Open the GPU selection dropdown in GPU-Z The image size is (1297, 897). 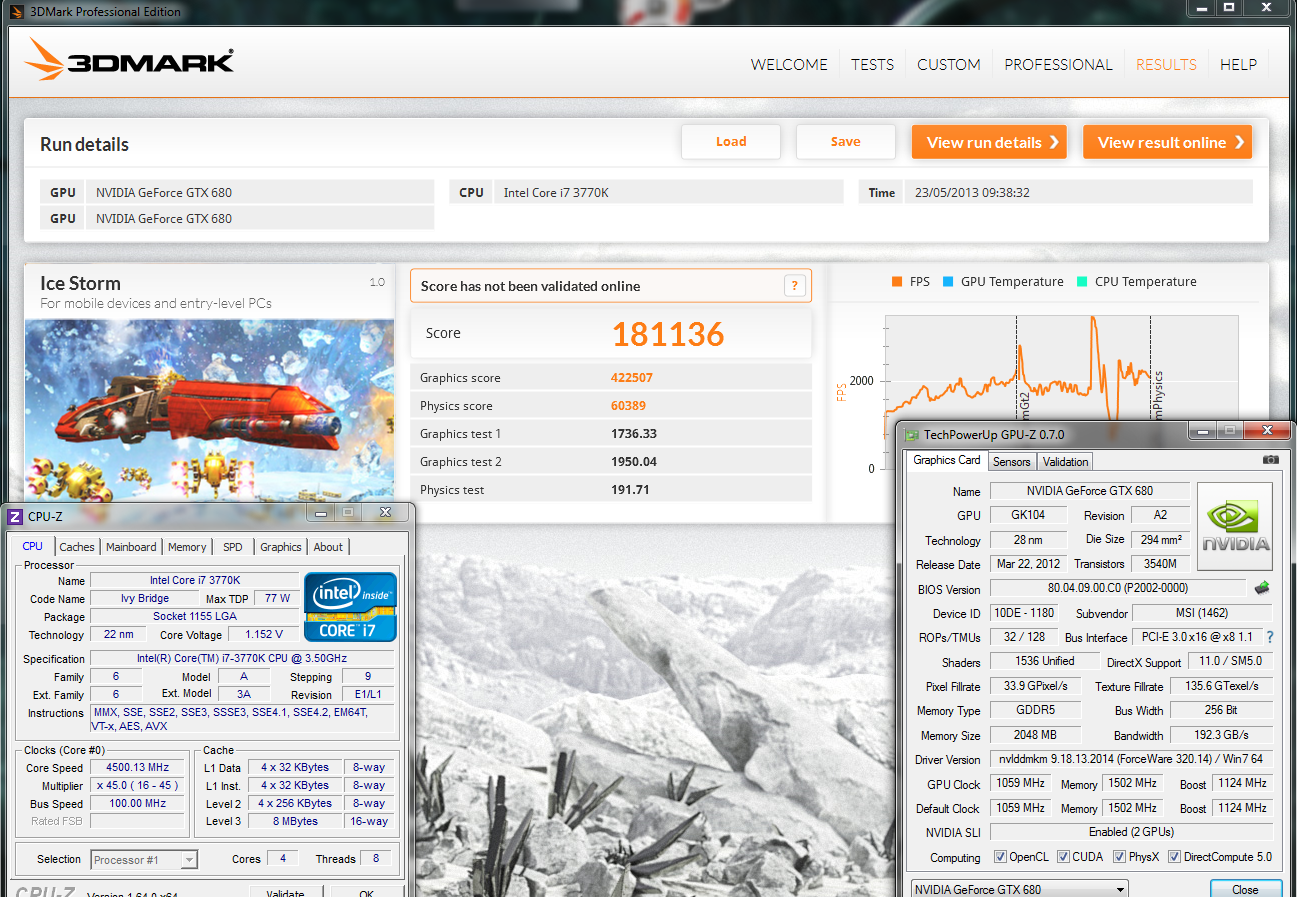(x=1020, y=889)
